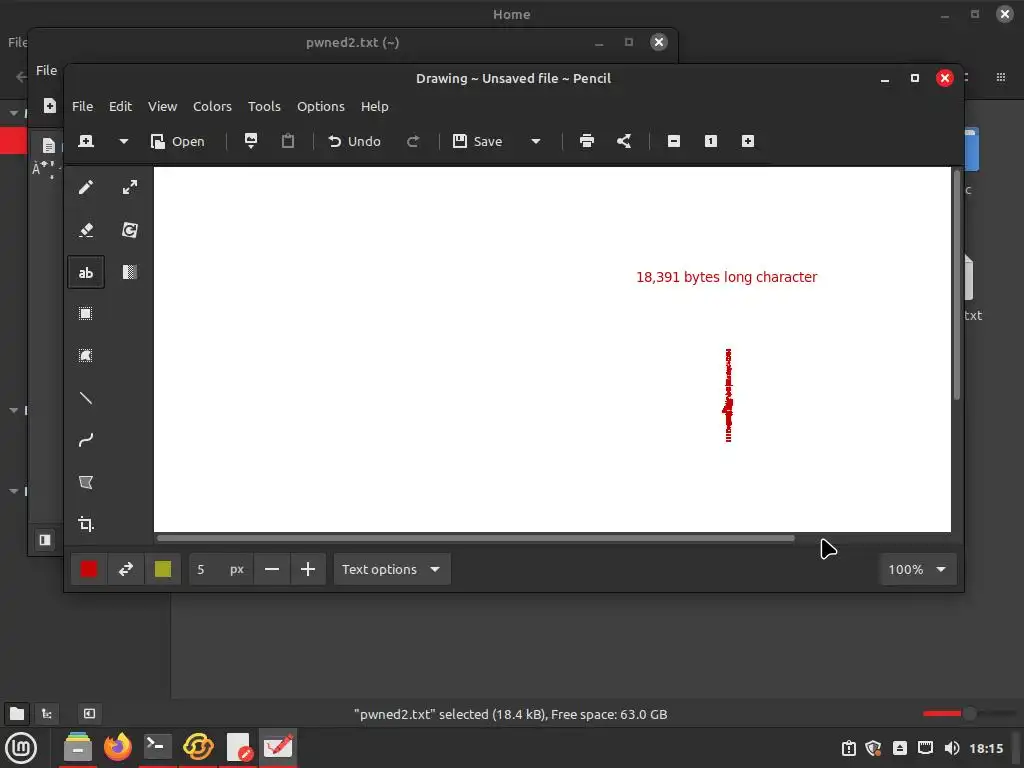Click the pen size input field
Image resolution: width=1024 pixels, height=768 pixels.
(221, 569)
